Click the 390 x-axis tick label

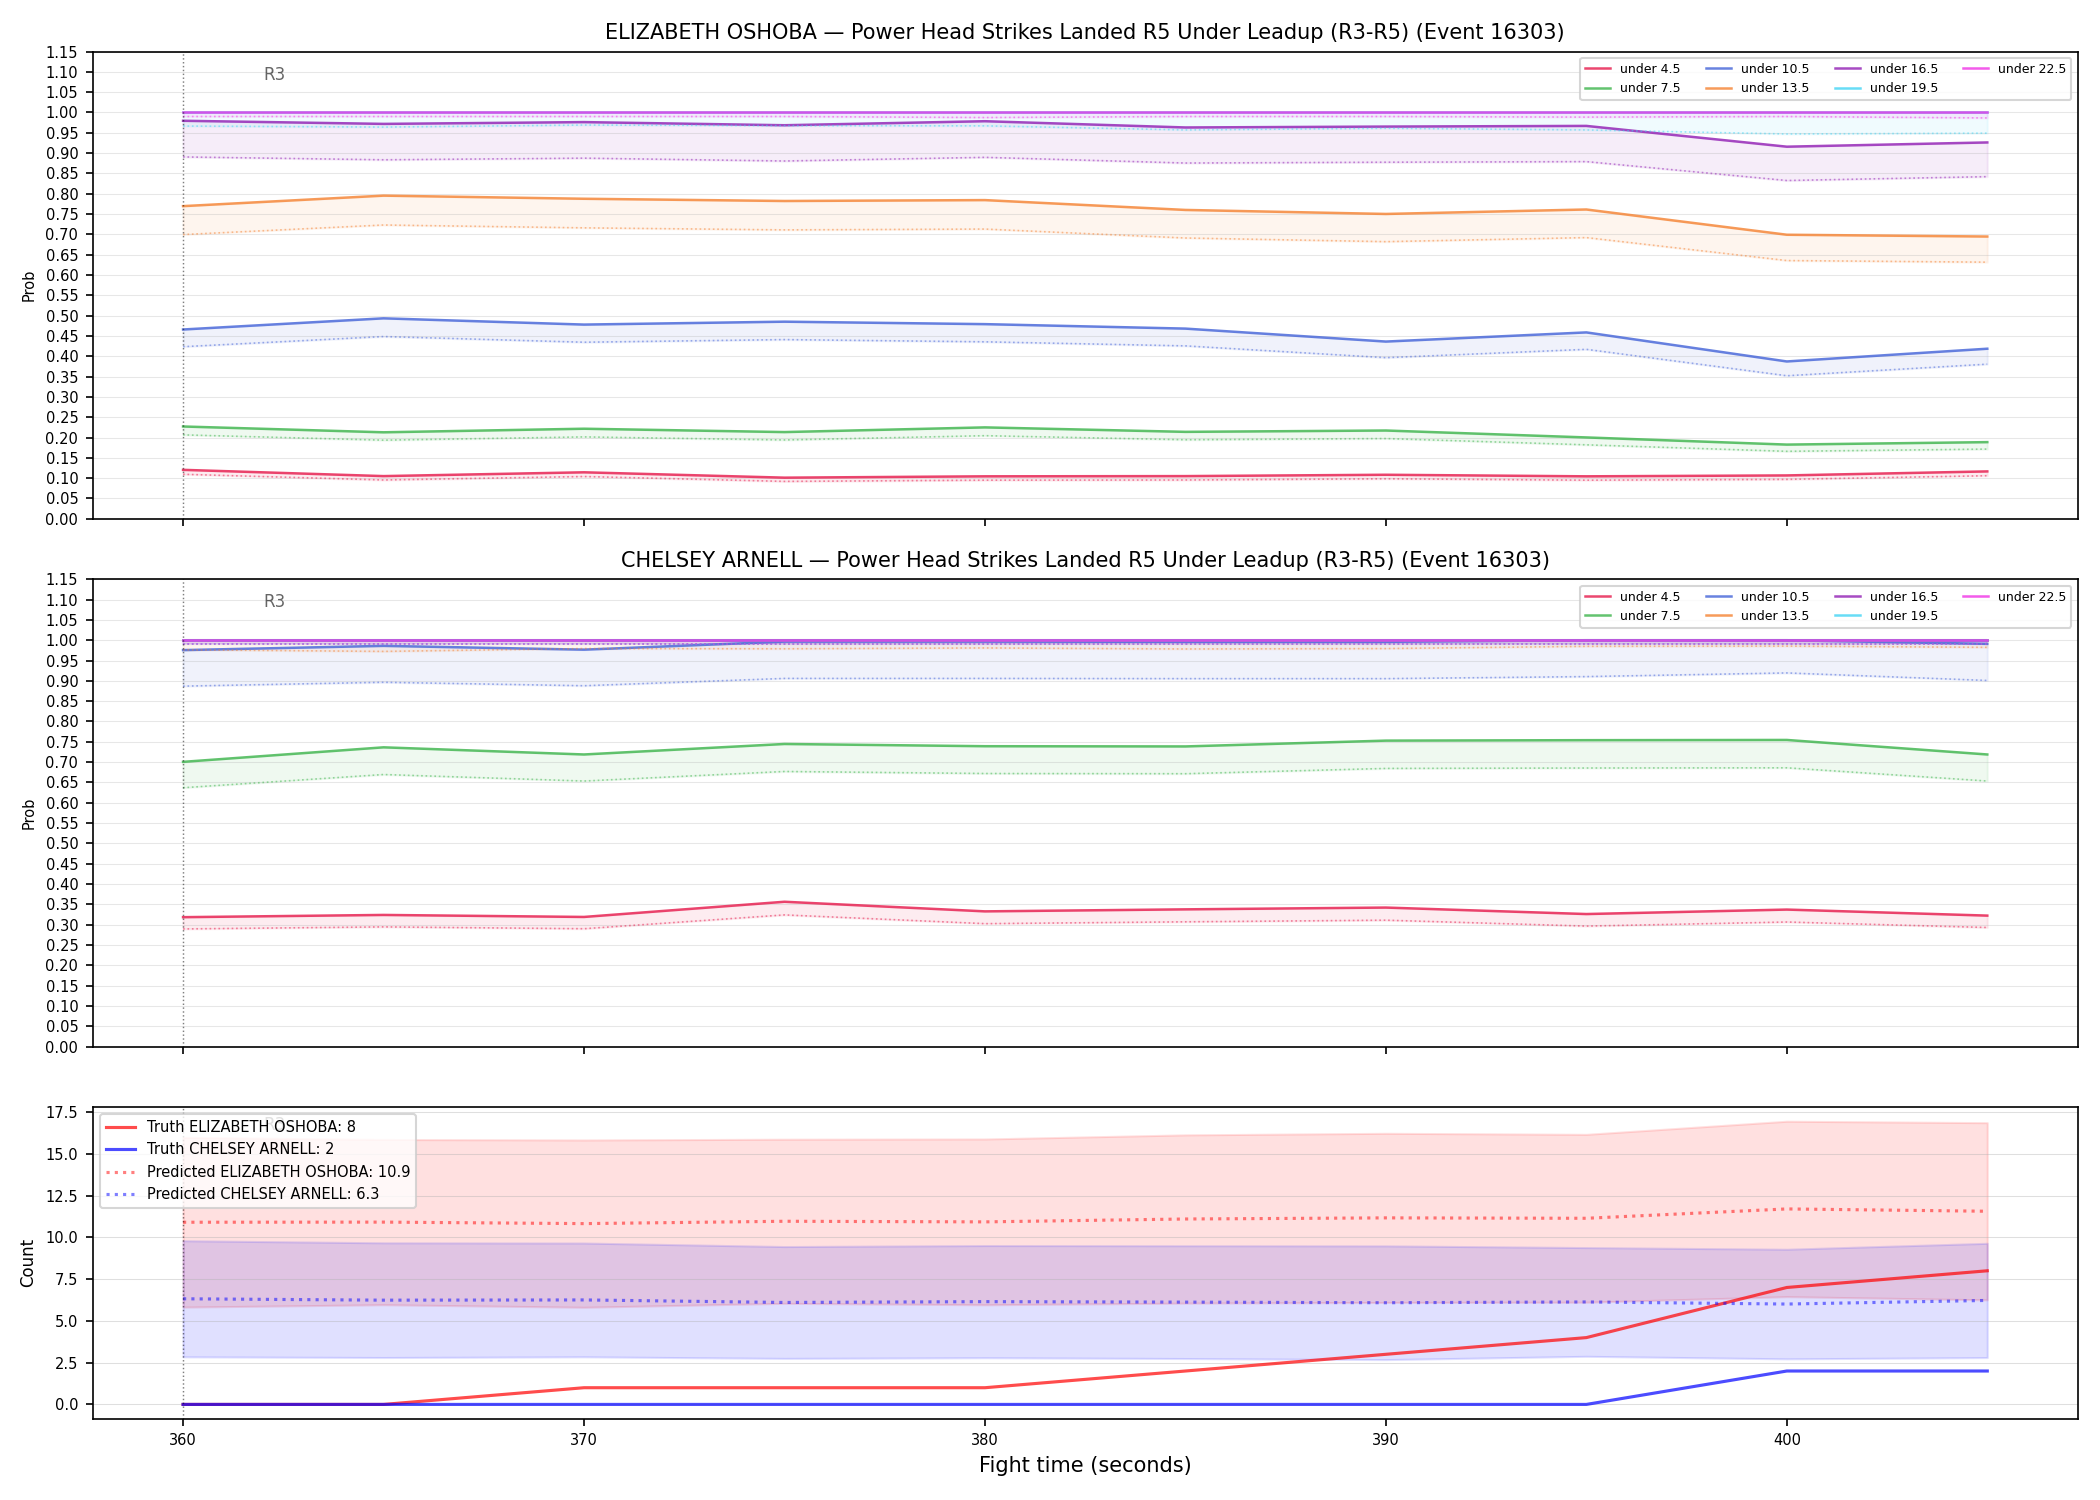1385,1440
